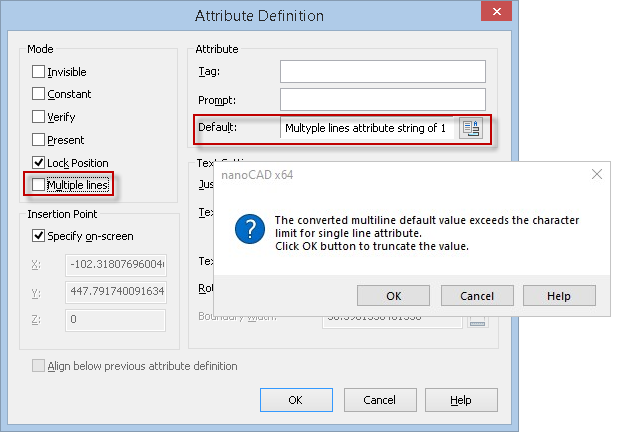
Task: Enable the Invisible mode checkbox
Action: 39,72
